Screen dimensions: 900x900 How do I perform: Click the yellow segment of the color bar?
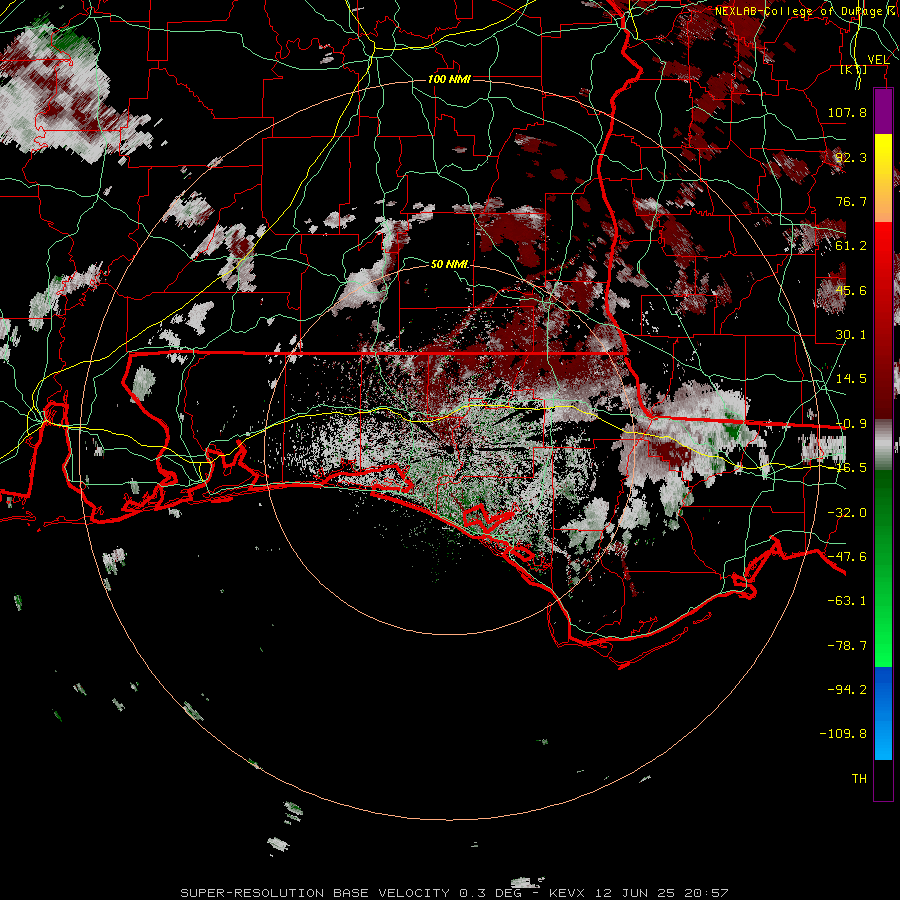[x=883, y=178]
